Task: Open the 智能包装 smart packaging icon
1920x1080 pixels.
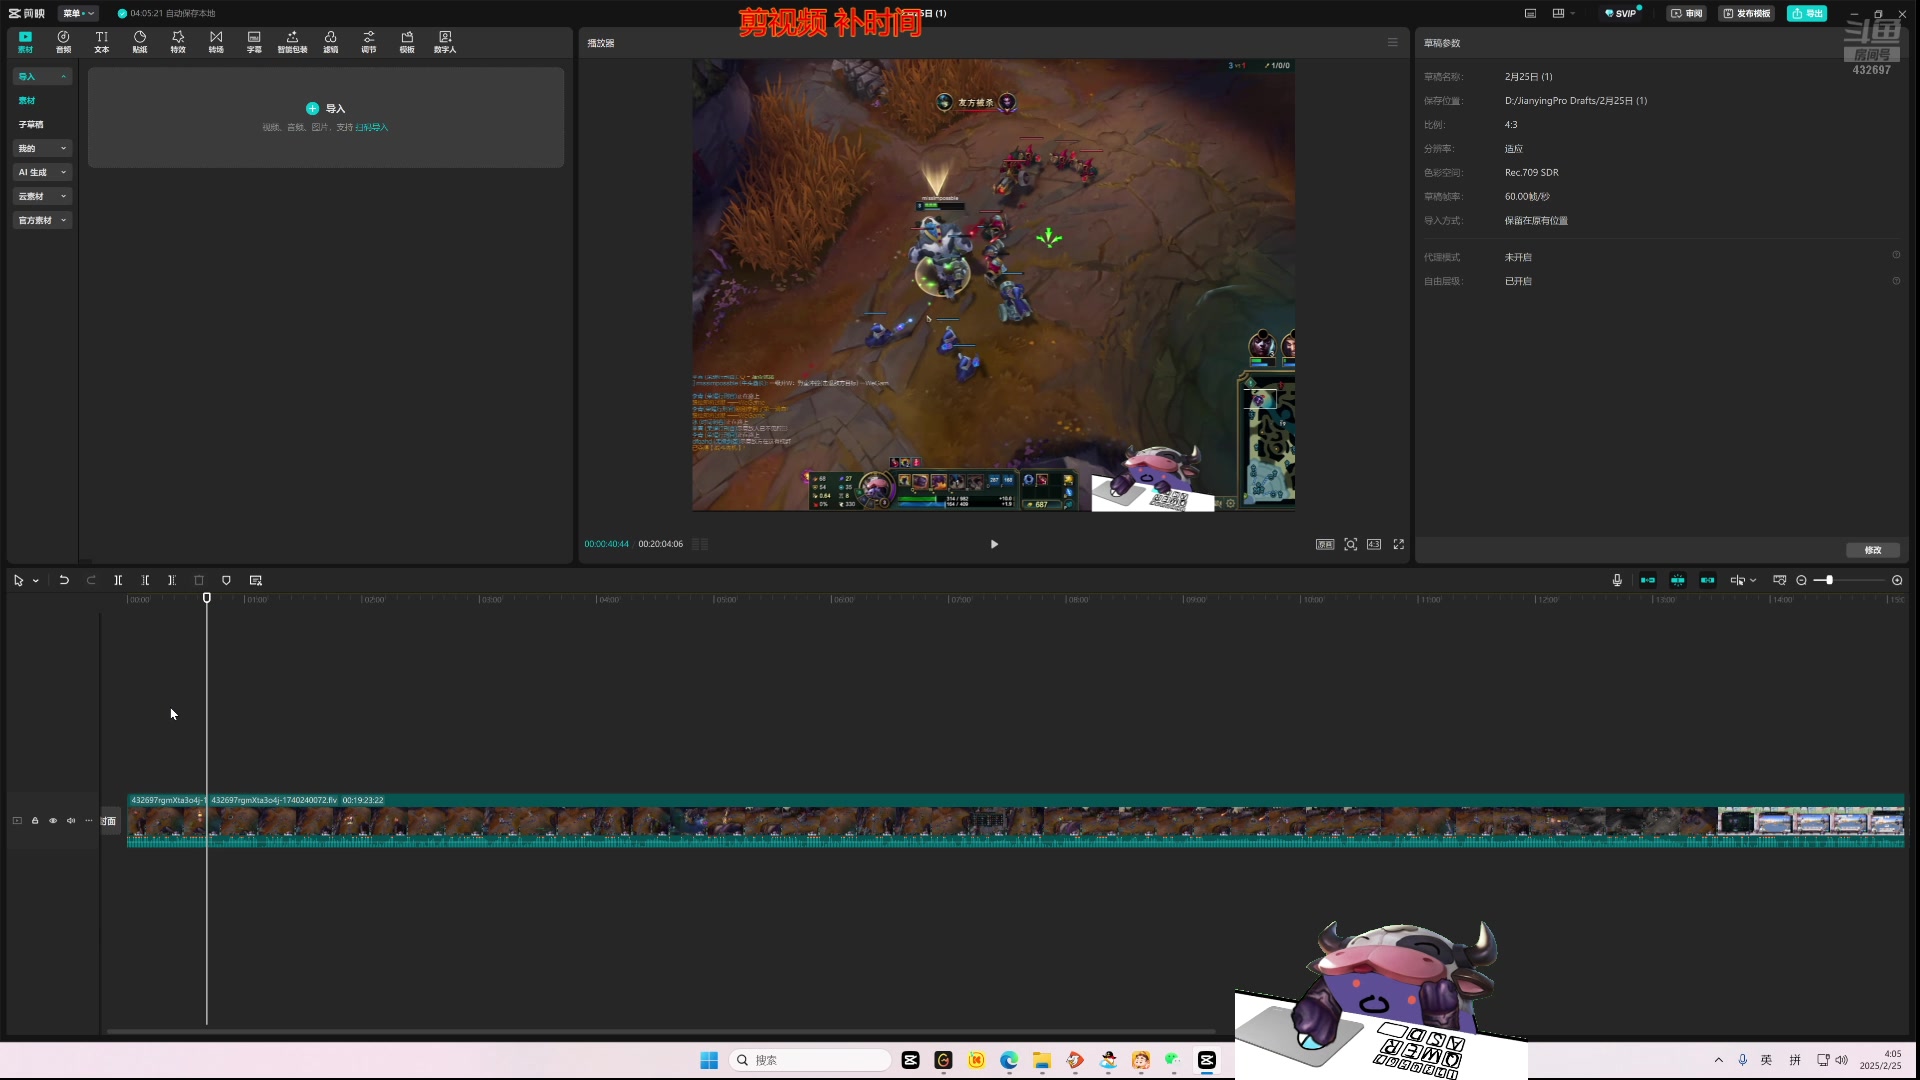Action: [x=292, y=42]
